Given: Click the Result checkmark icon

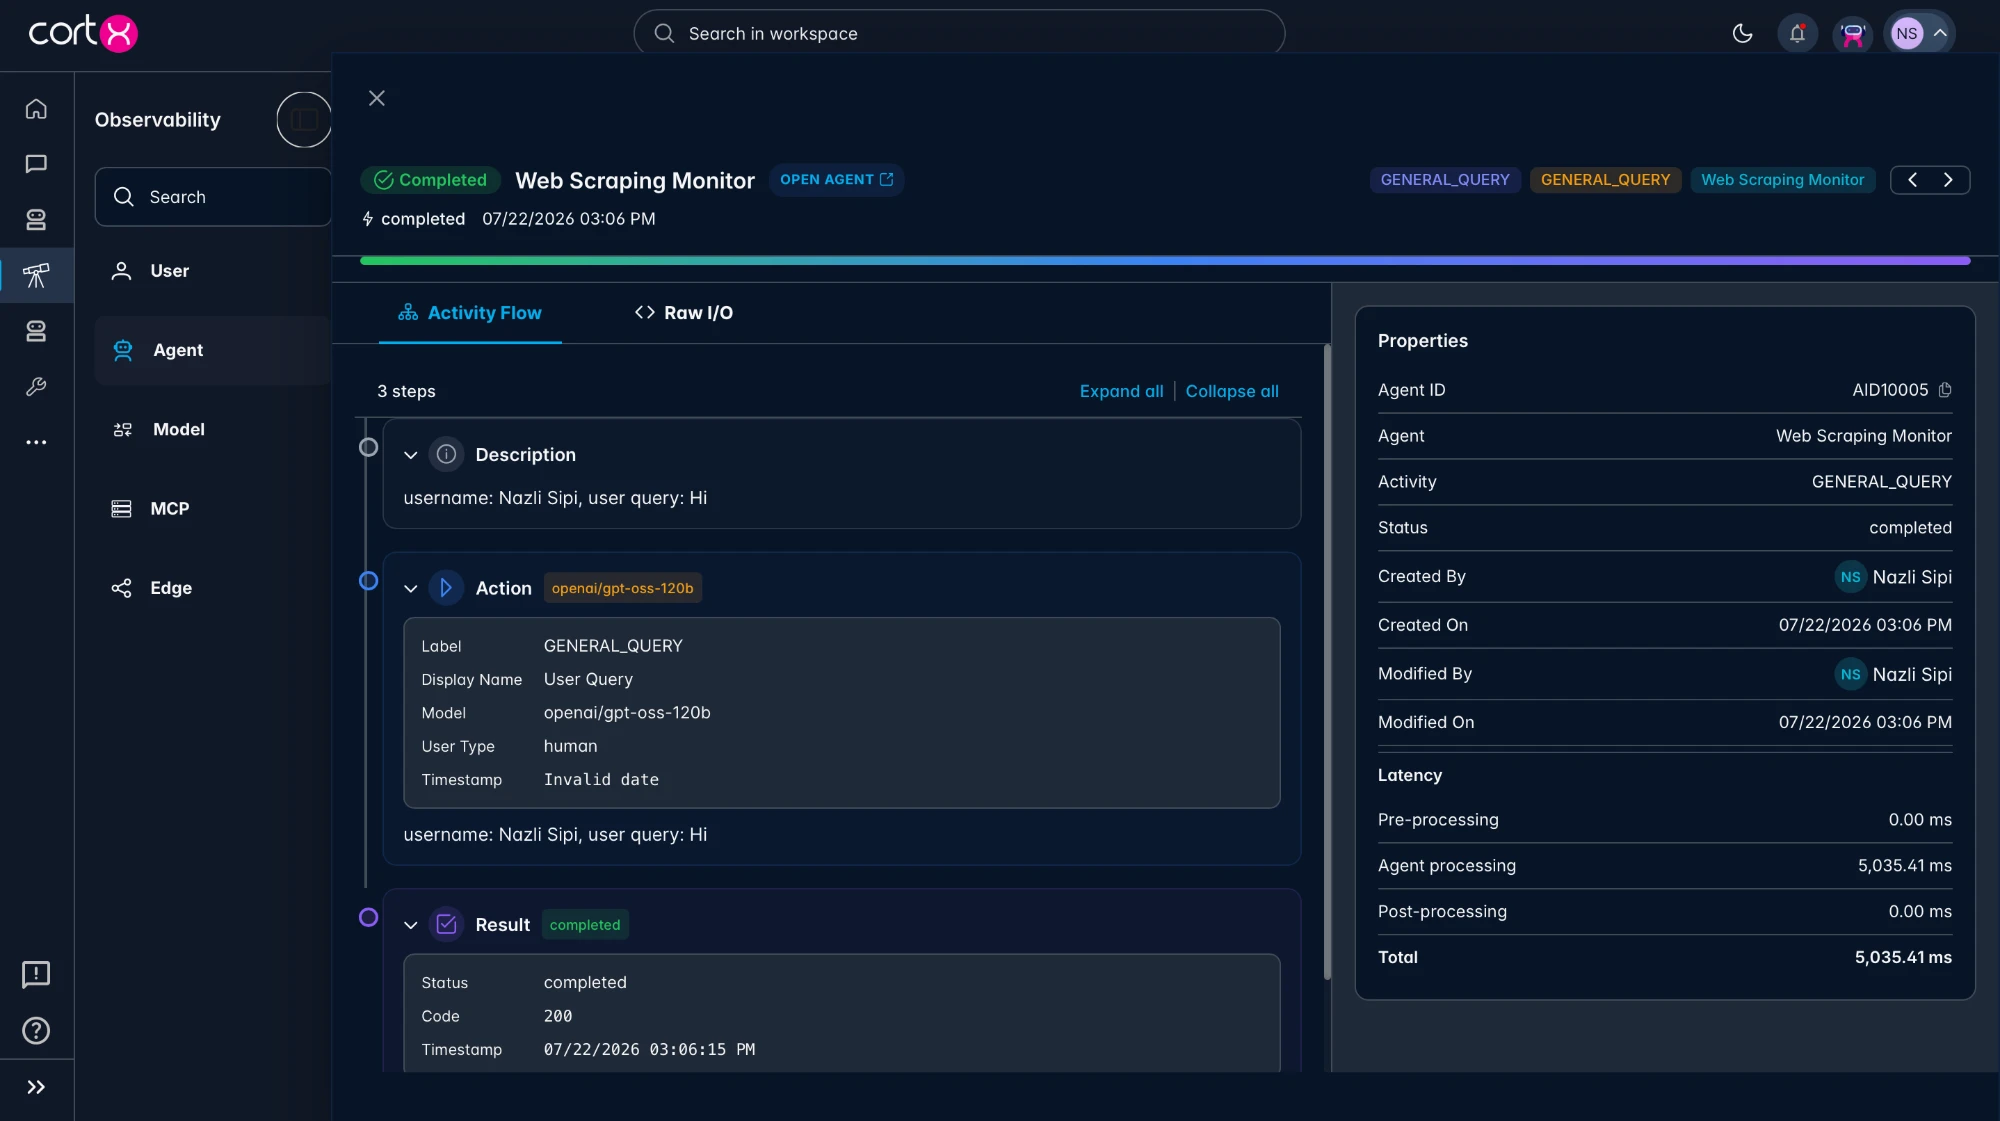Looking at the screenshot, I should pyautogui.click(x=446, y=925).
